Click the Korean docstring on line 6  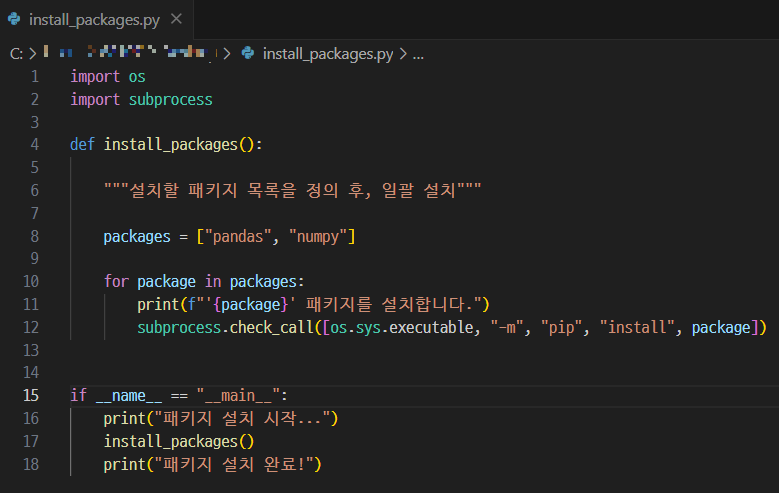pos(293,190)
